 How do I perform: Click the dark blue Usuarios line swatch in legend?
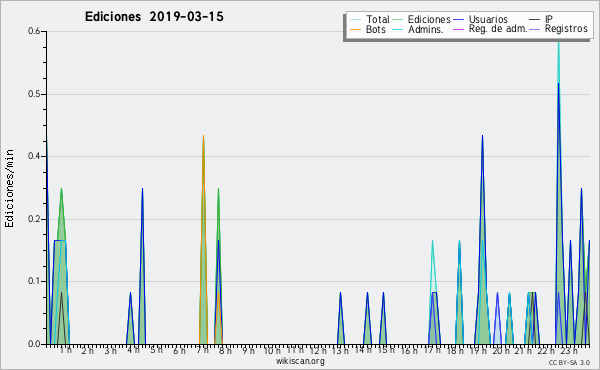click(x=459, y=20)
